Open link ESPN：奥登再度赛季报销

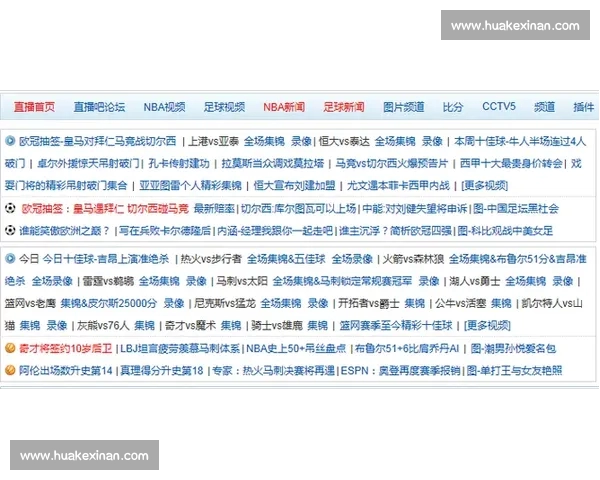tap(401, 371)
